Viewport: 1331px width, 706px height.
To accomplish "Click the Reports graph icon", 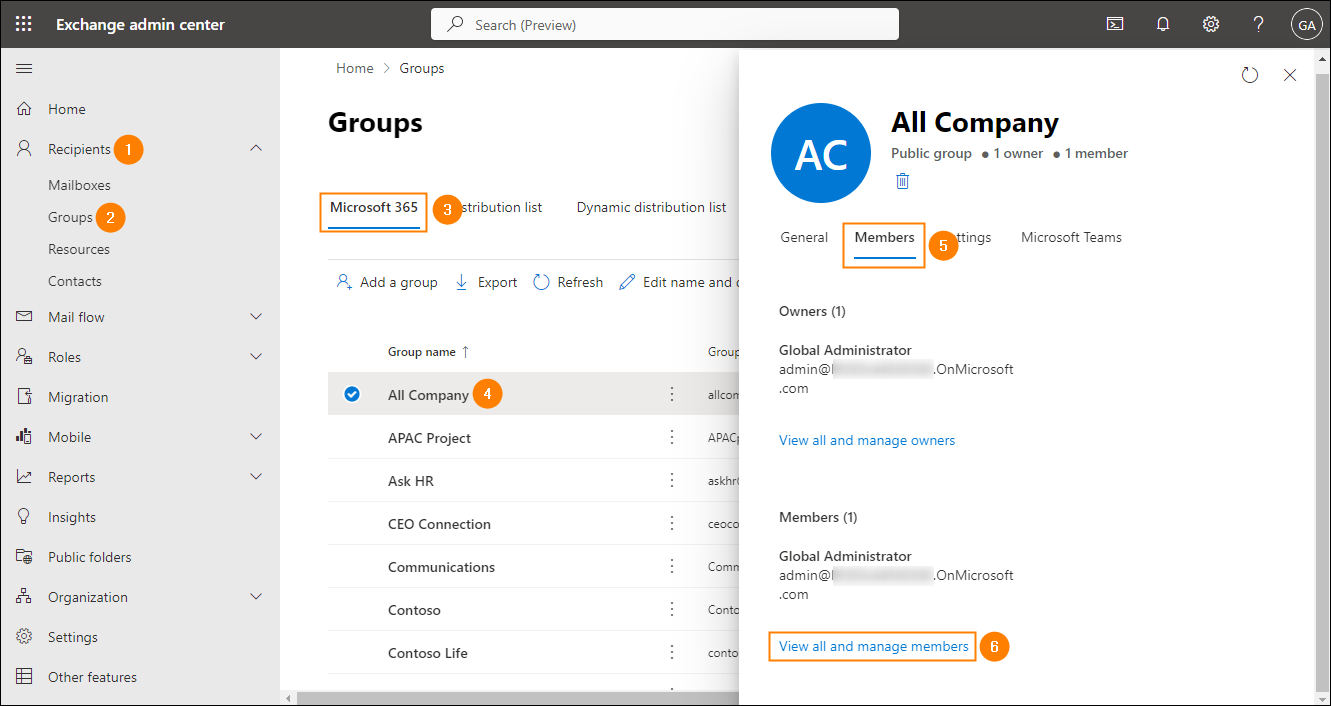I will click(x=25, y=477).
